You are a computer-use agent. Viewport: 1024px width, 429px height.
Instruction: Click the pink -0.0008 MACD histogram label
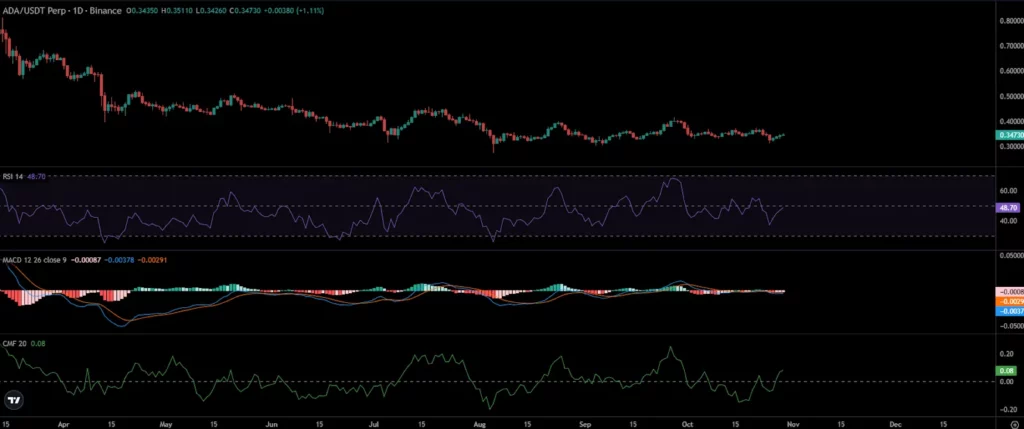point(1010,291)
